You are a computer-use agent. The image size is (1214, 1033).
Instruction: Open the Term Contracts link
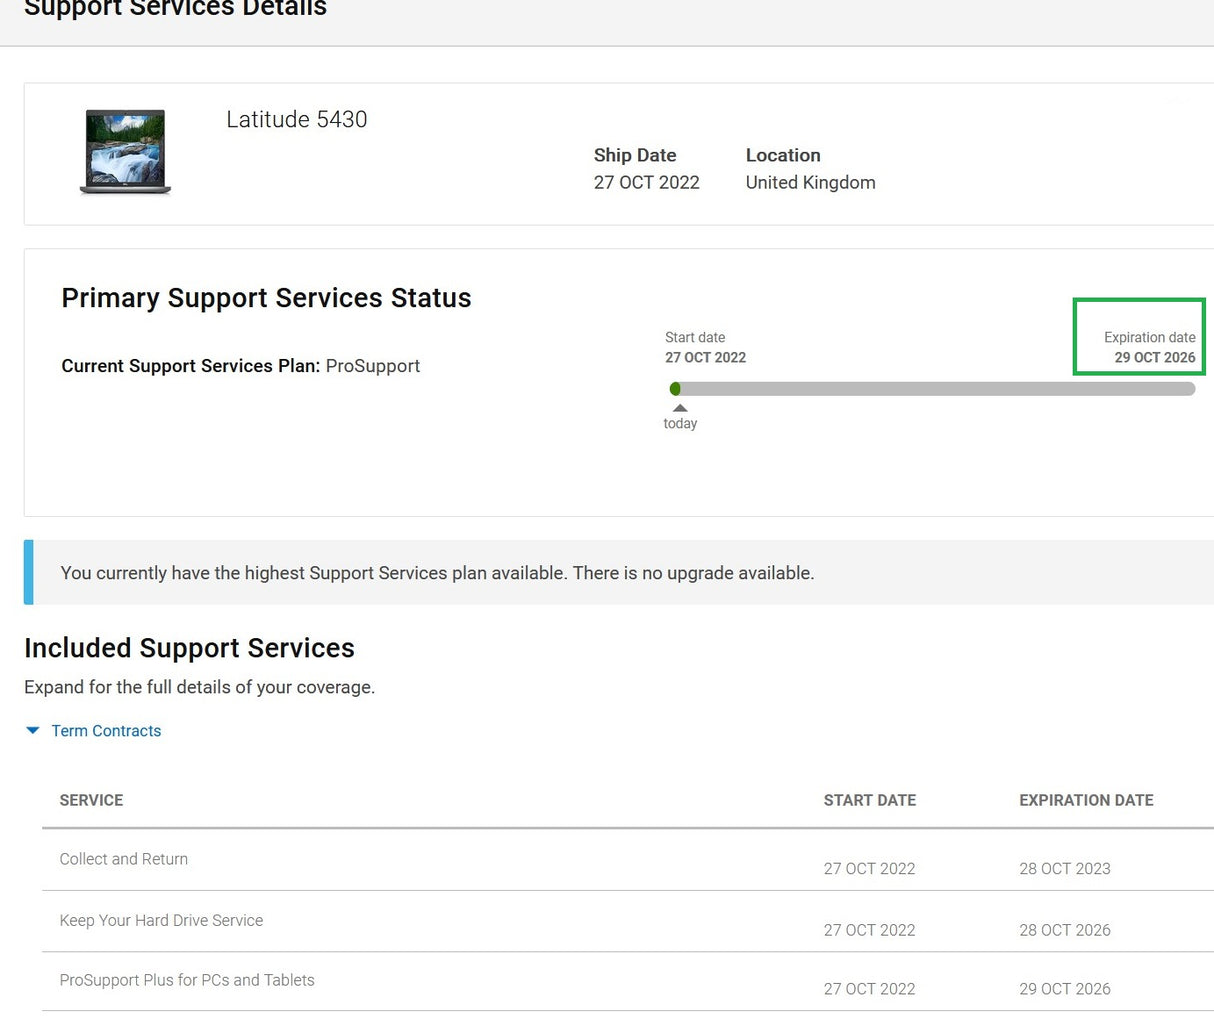click(106, 731)
